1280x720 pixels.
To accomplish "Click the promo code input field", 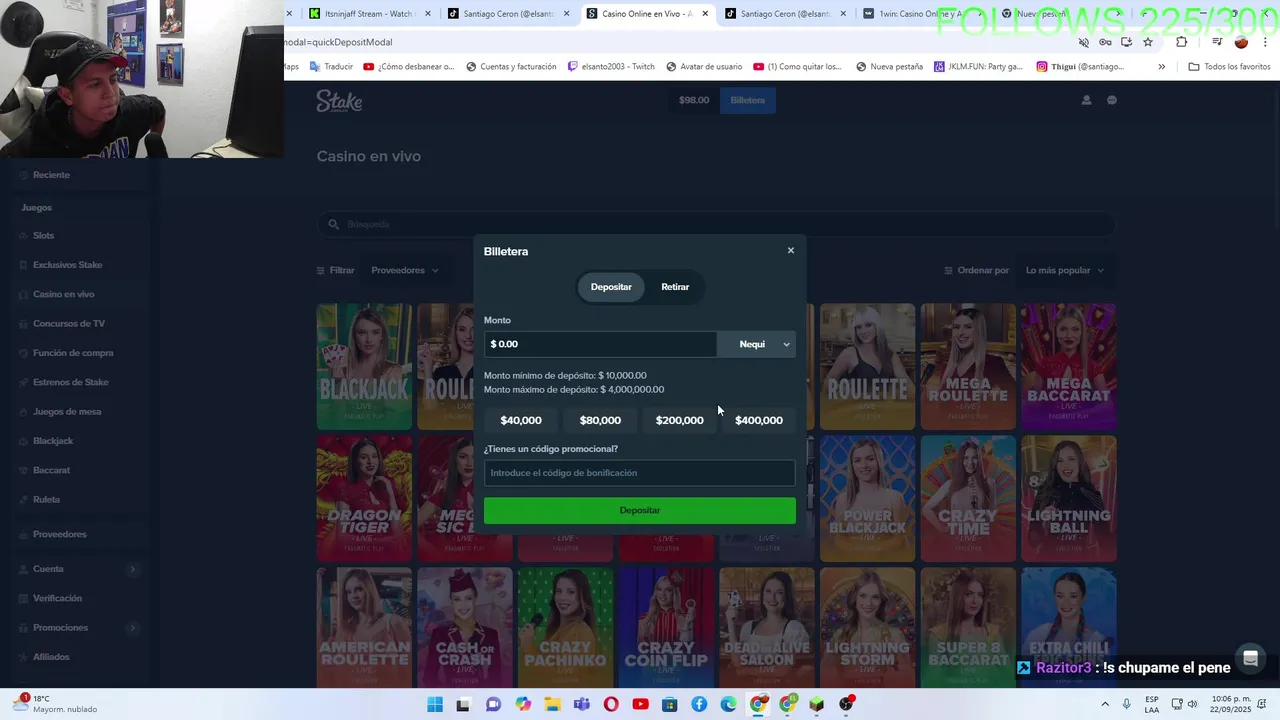I will coord(640,473).
